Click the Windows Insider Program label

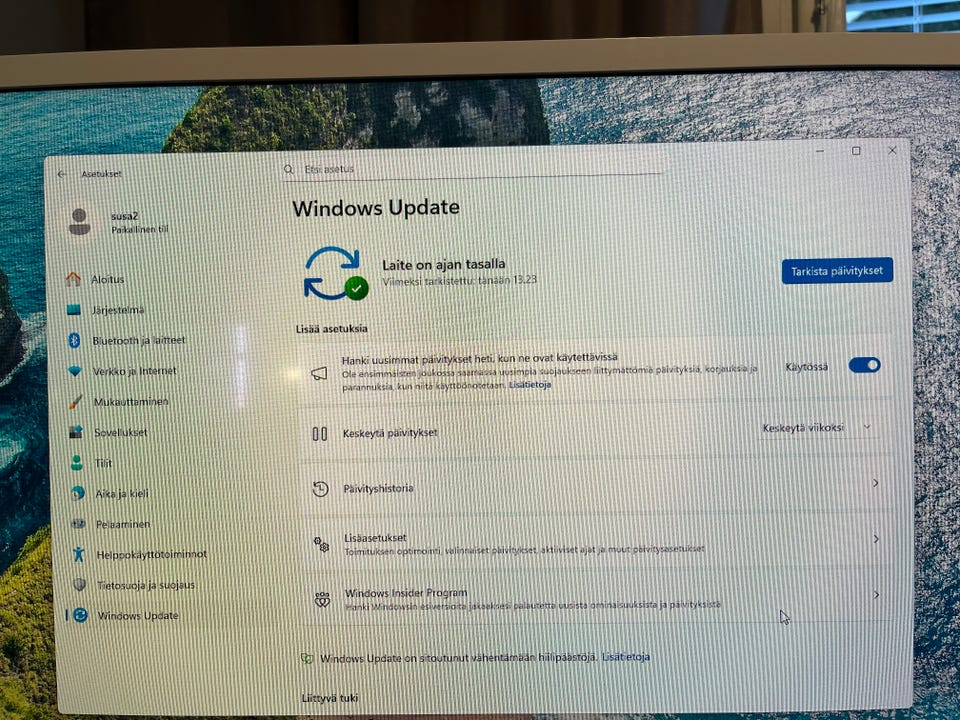(x=406, y=593)
